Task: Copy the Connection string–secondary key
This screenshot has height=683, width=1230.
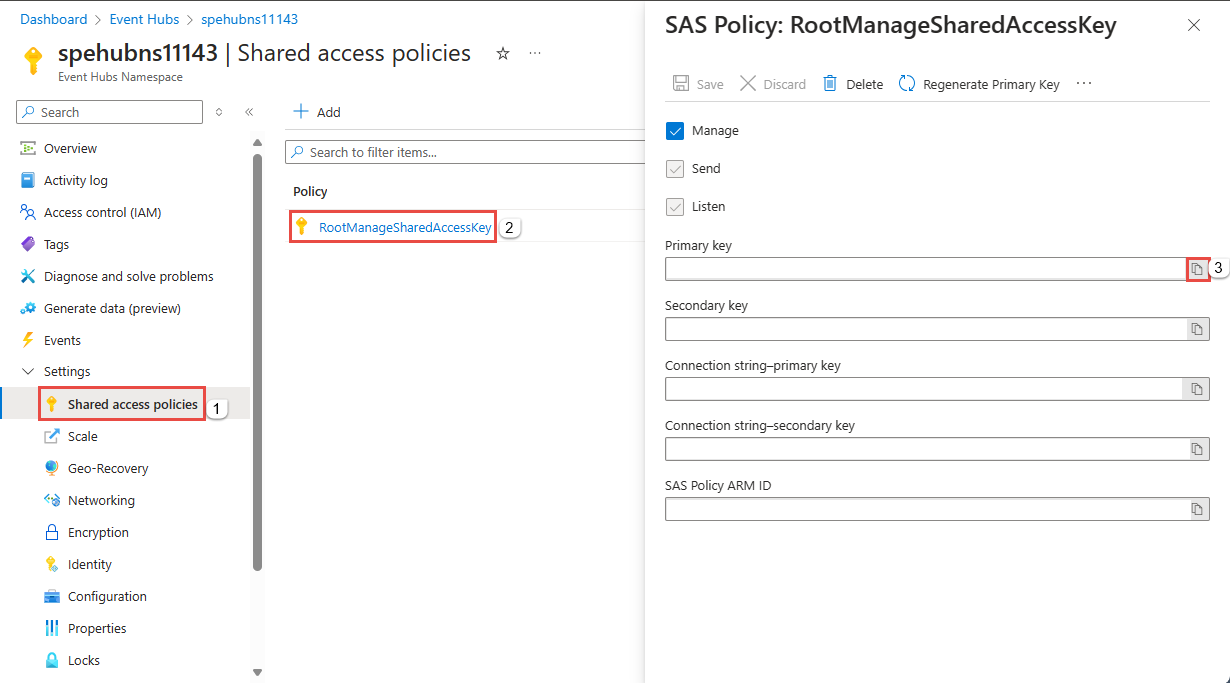Action: point(1197,449)
